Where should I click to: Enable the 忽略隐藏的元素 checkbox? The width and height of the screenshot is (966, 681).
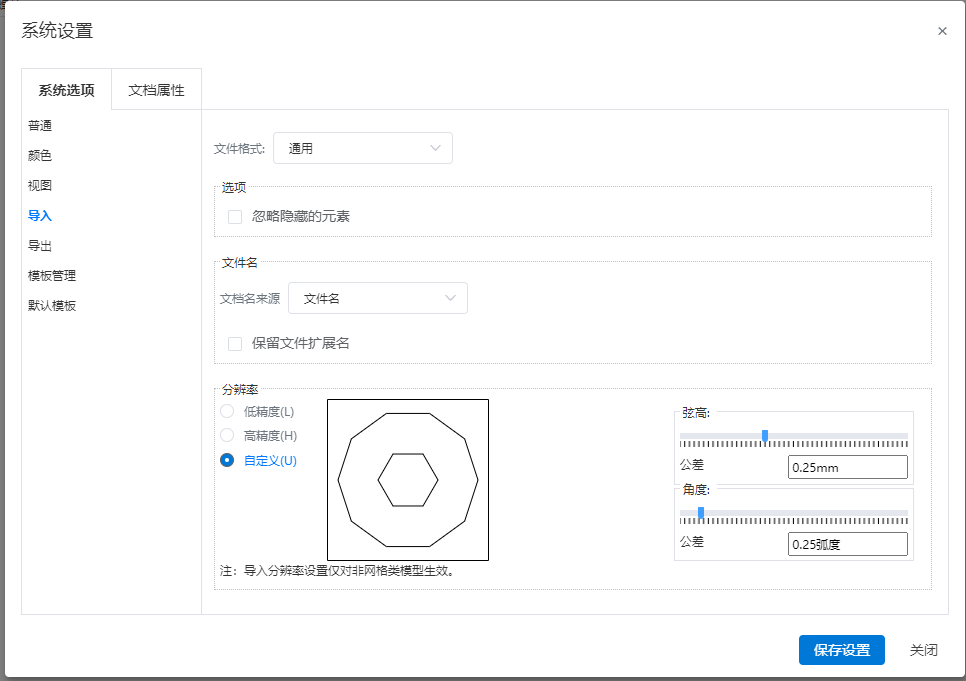click(235, 217)
